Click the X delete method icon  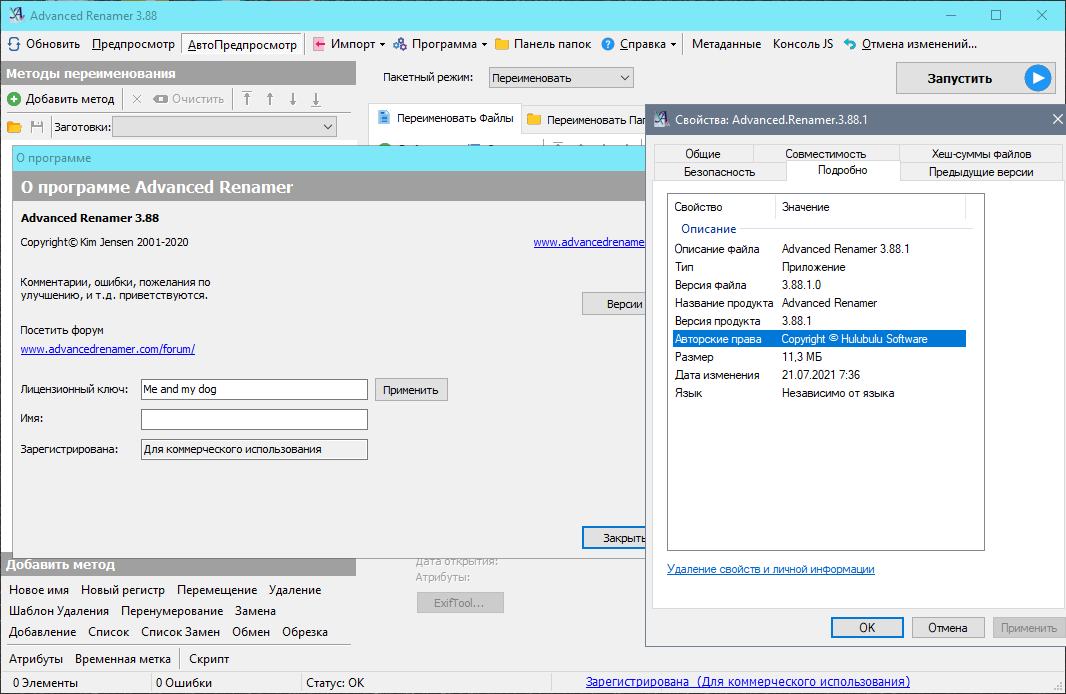pos(137,99)
